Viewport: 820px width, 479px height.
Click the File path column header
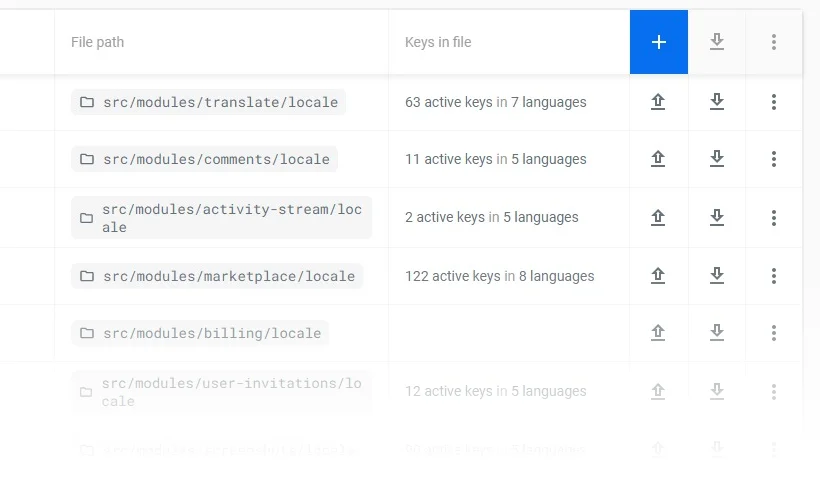[x=98, y=42]
